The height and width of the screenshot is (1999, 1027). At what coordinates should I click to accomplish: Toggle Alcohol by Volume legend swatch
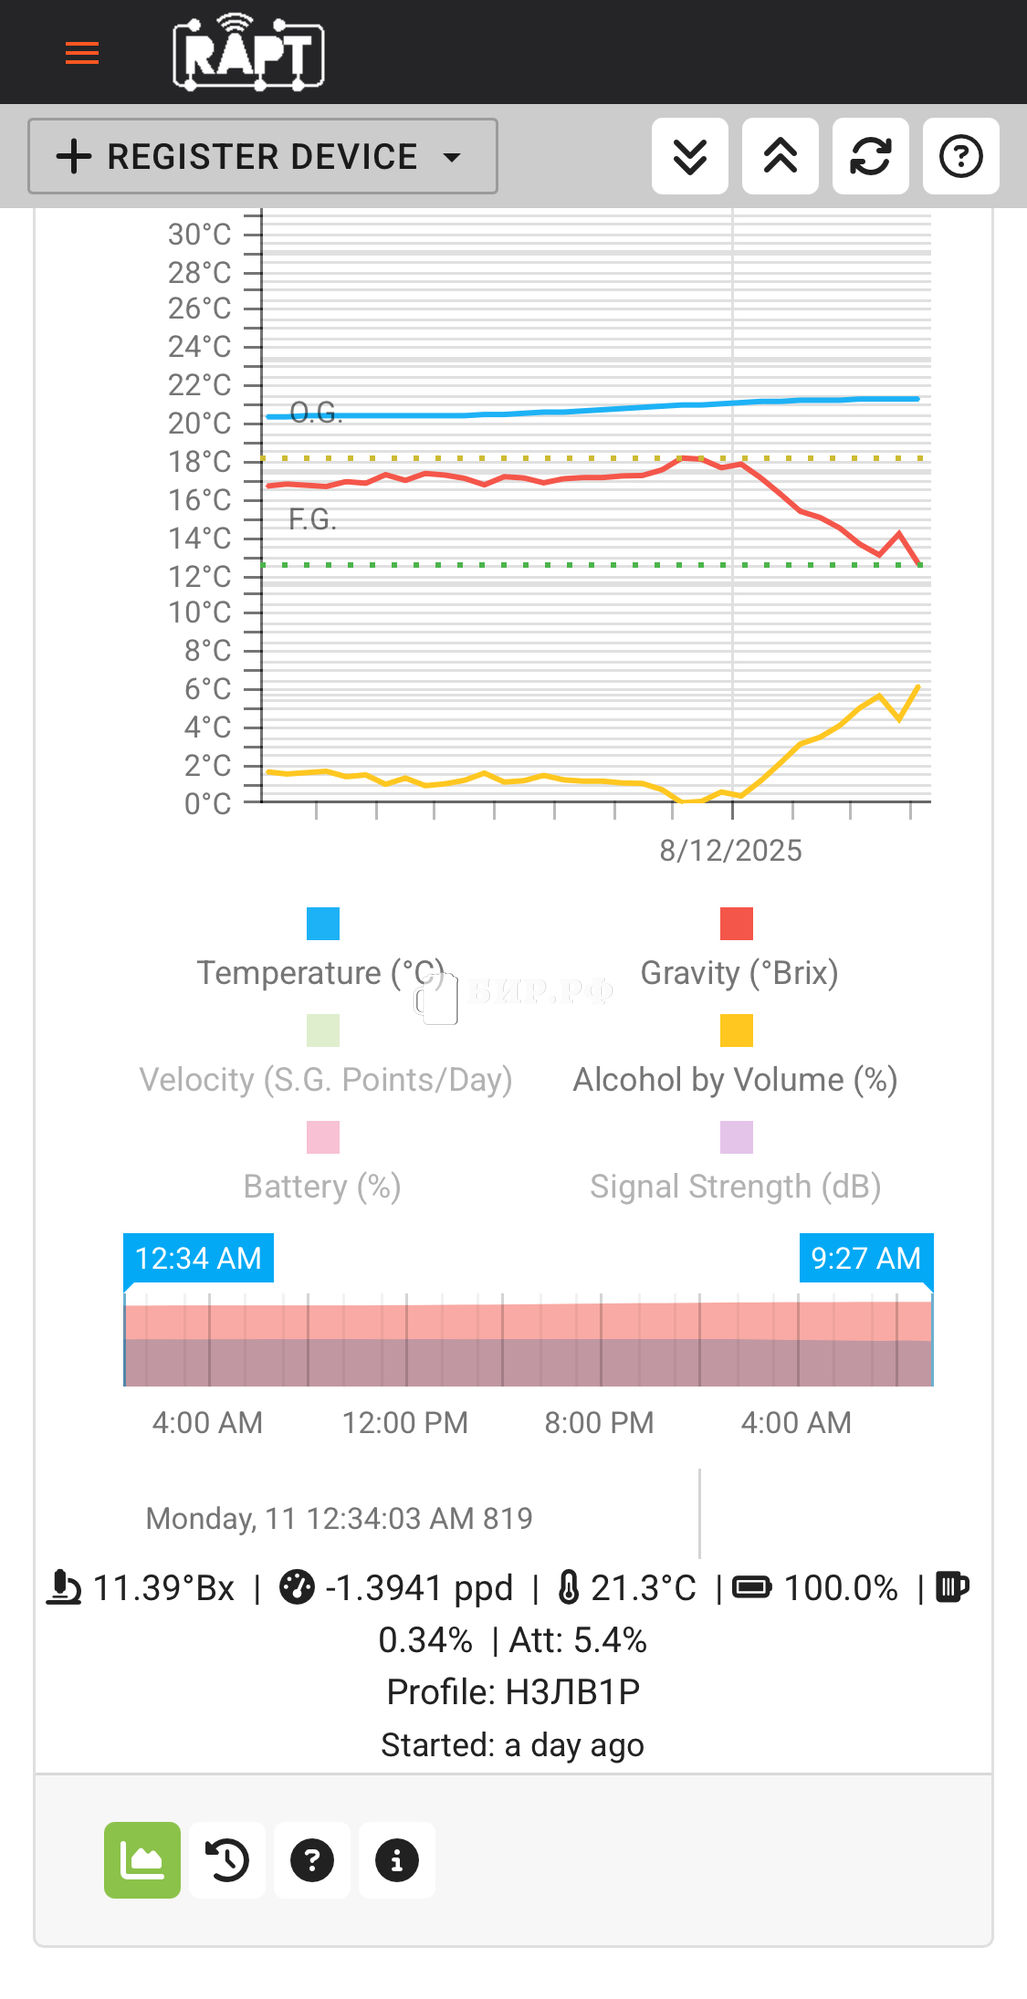pyautogui.click(x=737, y=1031)
